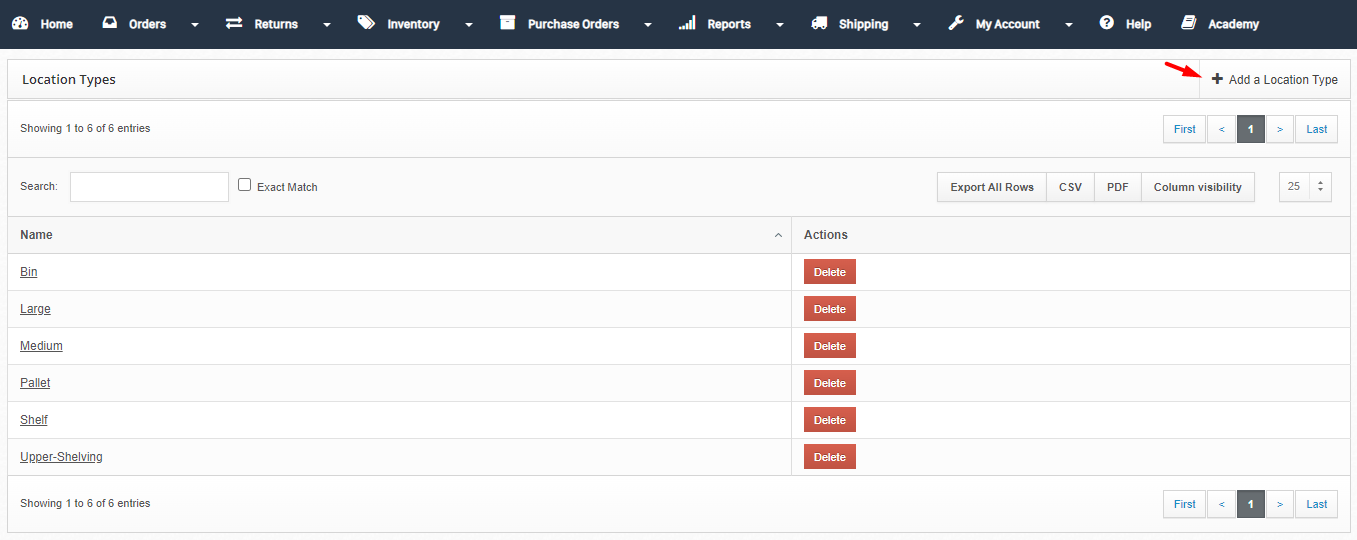Expand the Orders menu dropdown arrow

click(x=195, y=24)
